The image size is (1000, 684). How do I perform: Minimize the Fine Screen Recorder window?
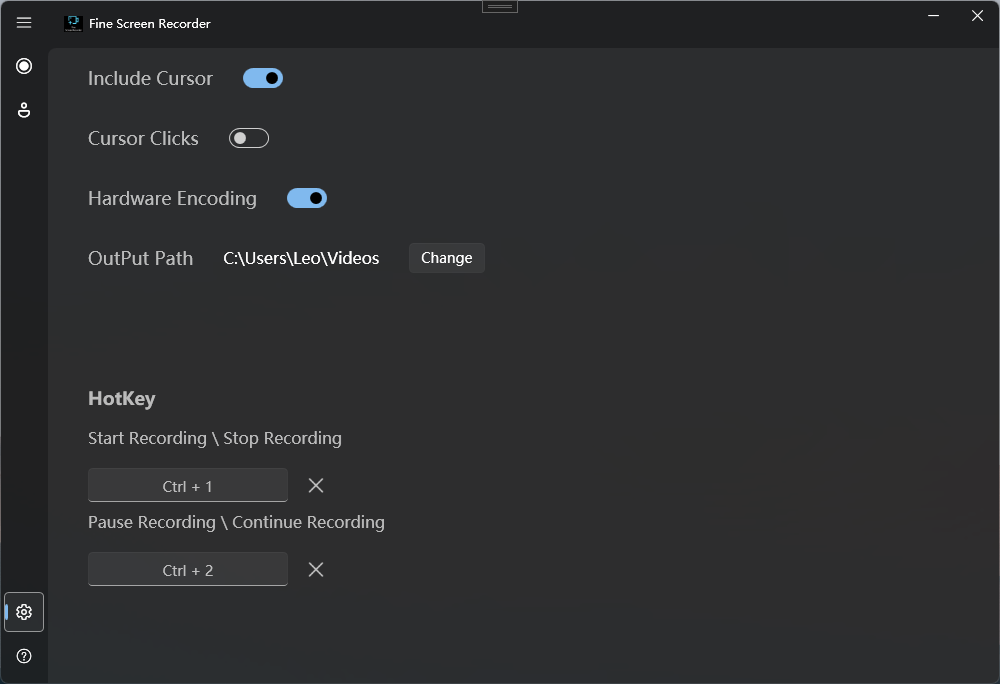(x=933, y=16)
